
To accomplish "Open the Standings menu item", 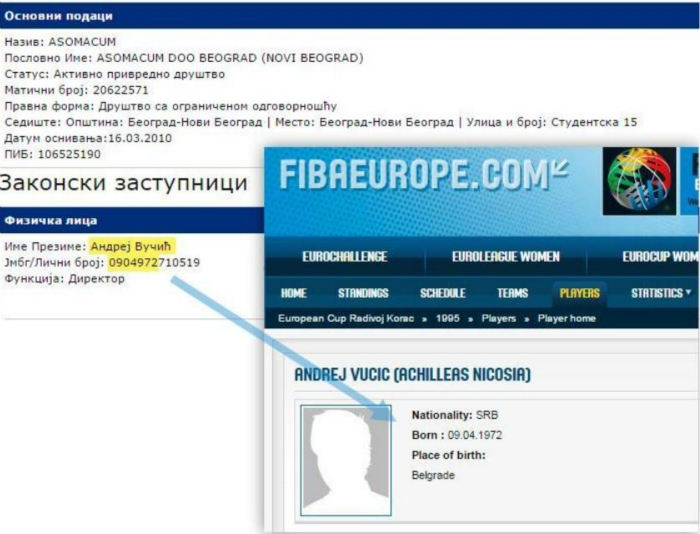I will click(x=363, y=293).
